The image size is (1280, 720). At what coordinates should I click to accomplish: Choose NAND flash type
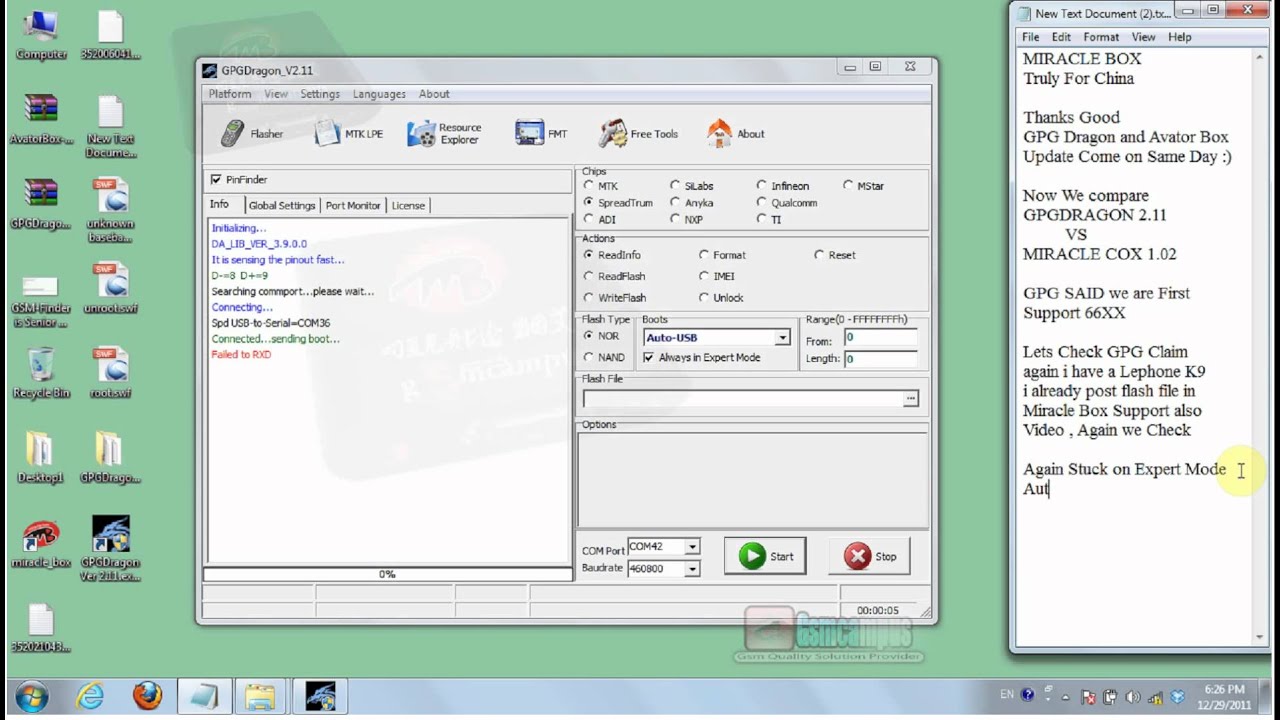tap(589, 358)
